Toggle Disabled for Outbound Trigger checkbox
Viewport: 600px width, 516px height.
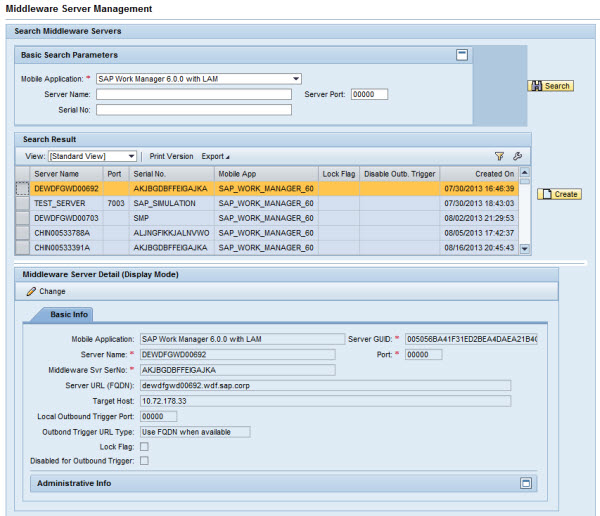[x=144, y=460]
